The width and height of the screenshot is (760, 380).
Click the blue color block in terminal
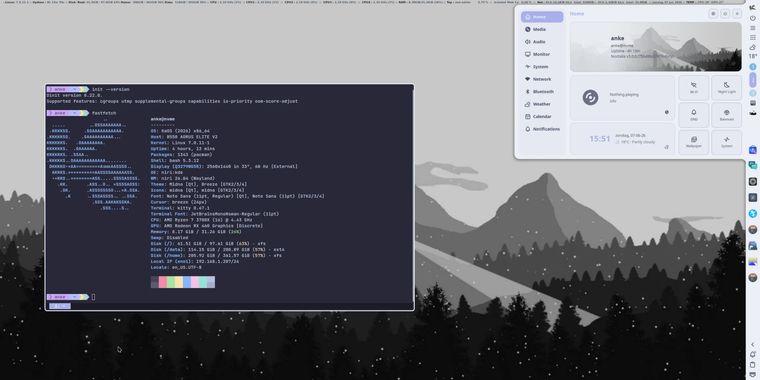[x=187, y=282]
